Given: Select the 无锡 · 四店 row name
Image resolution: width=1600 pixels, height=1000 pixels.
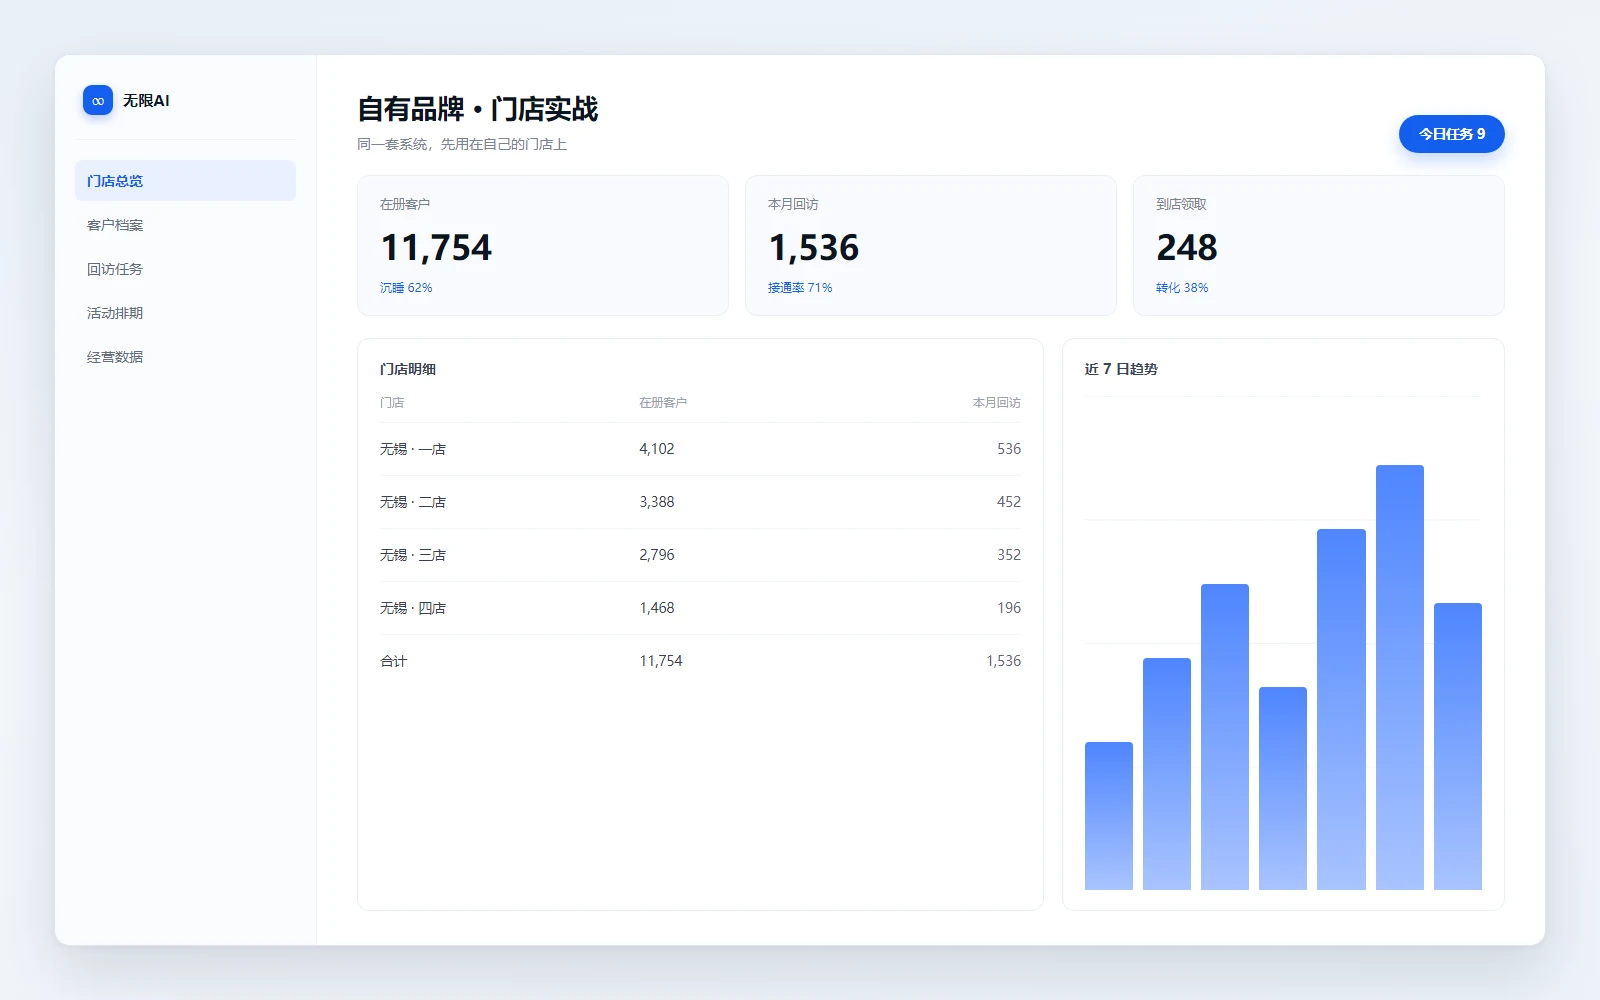Looking at the screenshot, I should coord(413,608).
